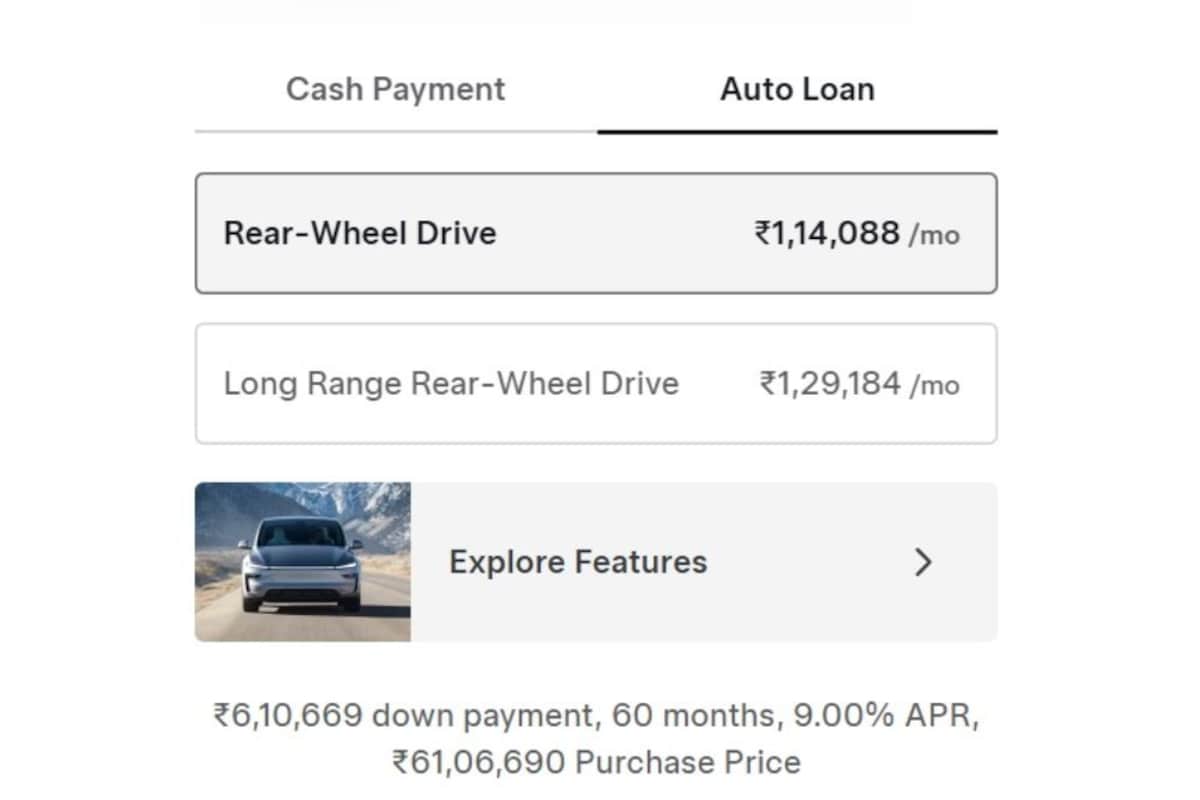Click the ₹1,29,184 monthly price
This screenshot has width=1200, height=800.
click(830, 384)
